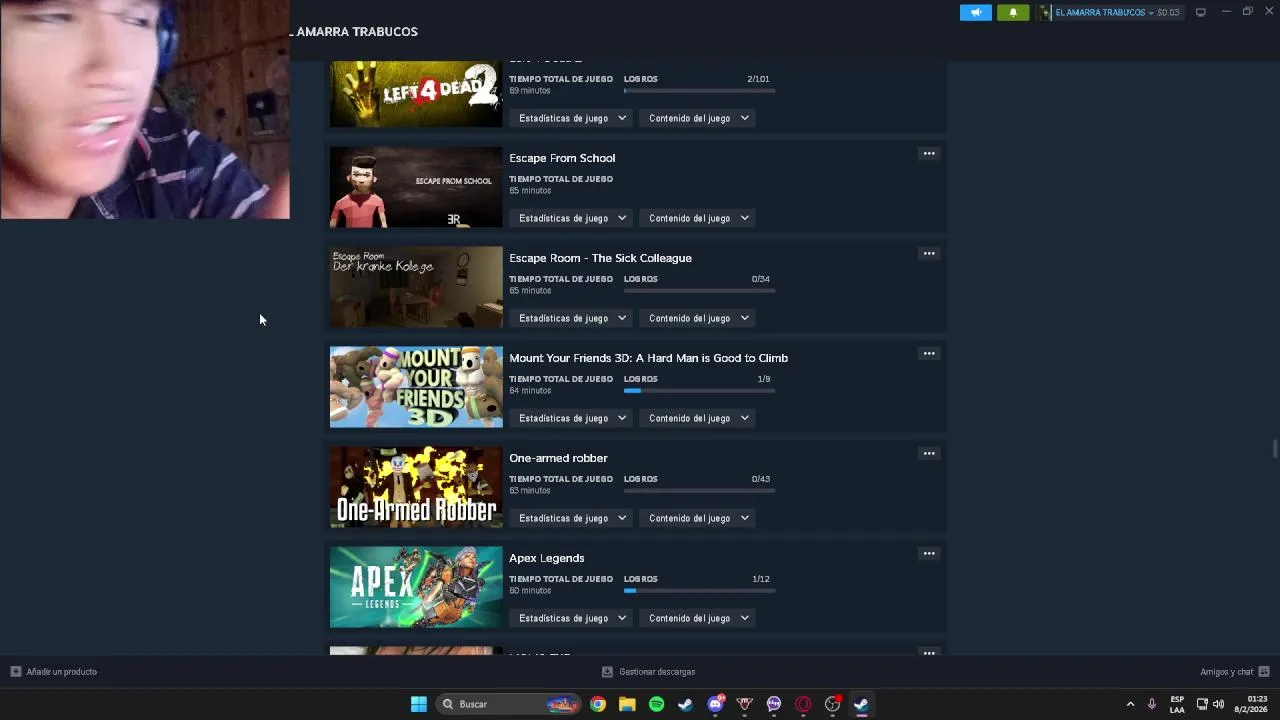
Task: Open the Apex Legends title link
Action: click(546, 558)
